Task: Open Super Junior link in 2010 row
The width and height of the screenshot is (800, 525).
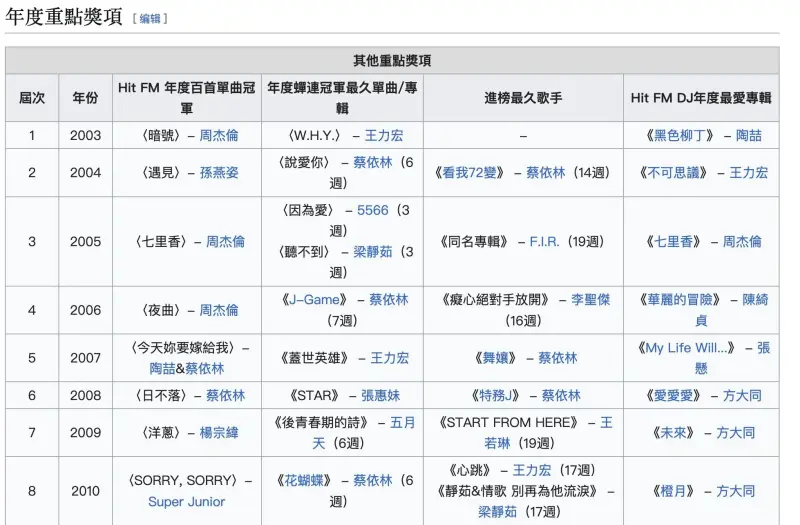Action: (186, 502)
